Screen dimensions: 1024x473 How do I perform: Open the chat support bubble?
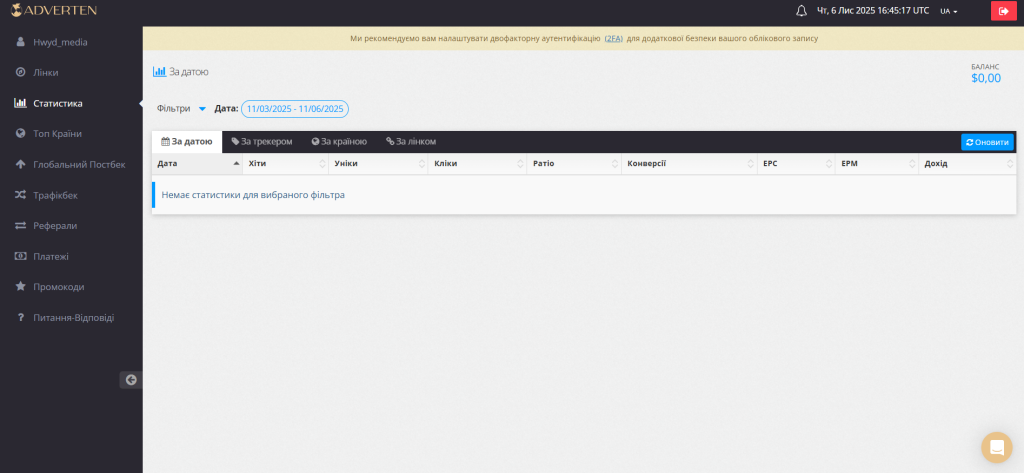996,447
